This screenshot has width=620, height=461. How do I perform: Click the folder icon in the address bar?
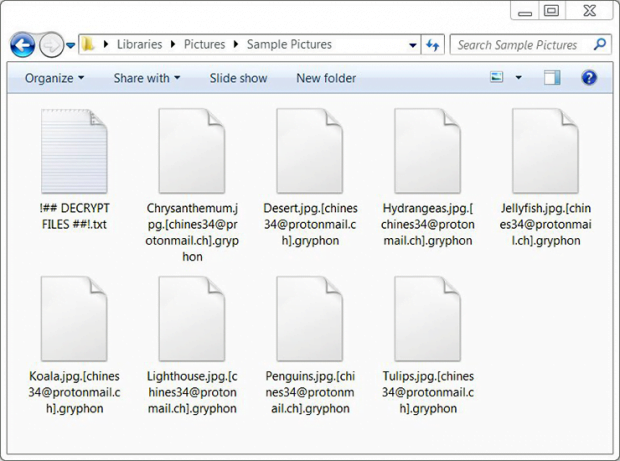pos(88,44)
